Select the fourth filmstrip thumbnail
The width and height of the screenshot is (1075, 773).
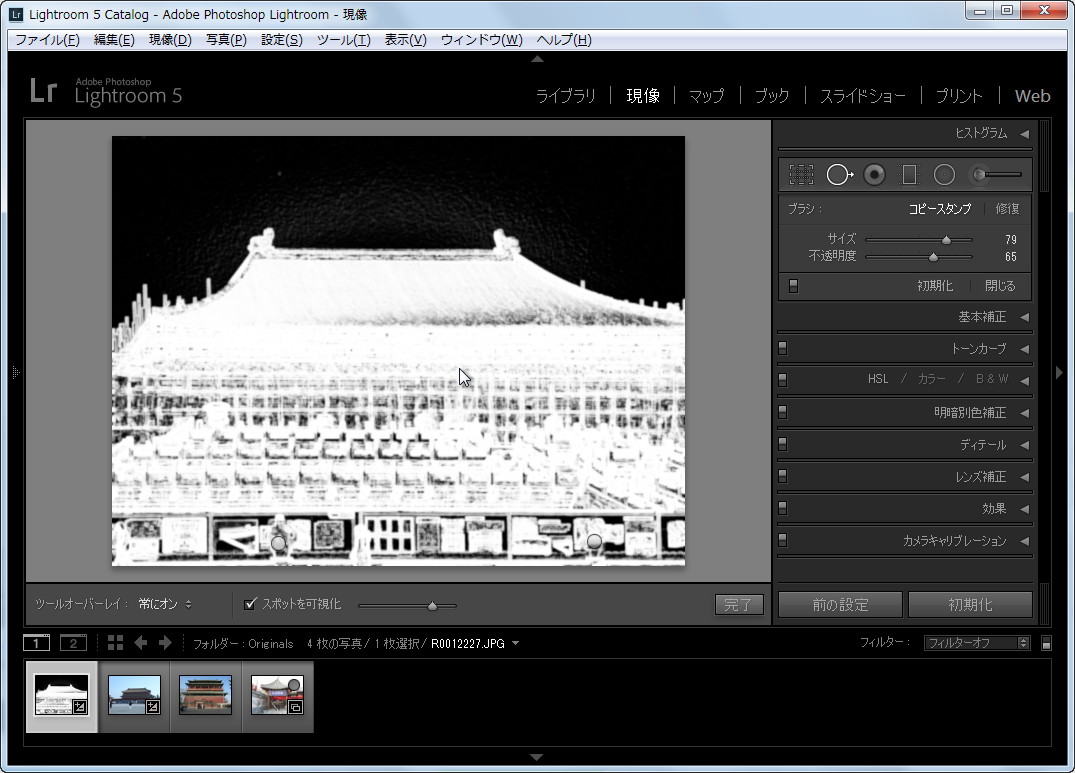pos(277,695)
